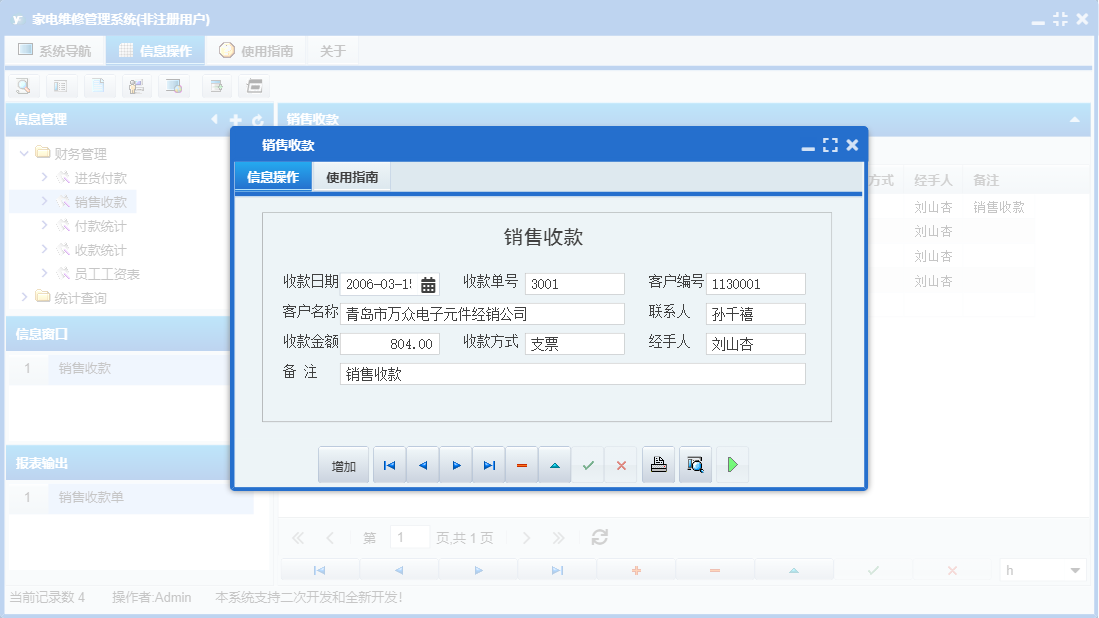1099x618 pixels.
Task: Click the search icon in the main toolbar
Action: point(22,86)
